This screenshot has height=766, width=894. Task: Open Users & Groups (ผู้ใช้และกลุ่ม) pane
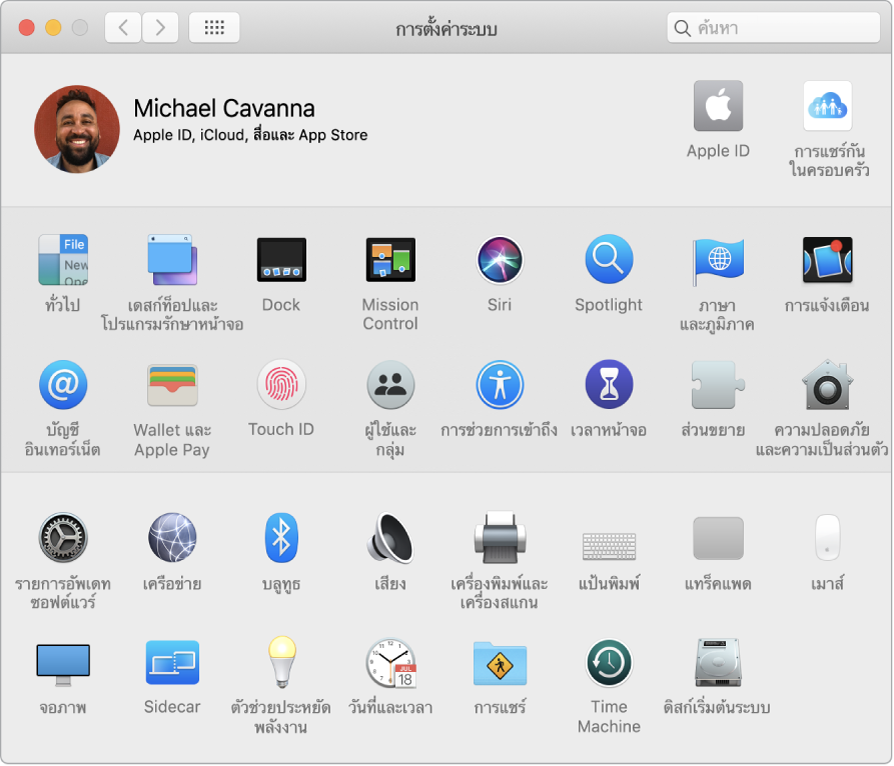[x=391, y=385]
